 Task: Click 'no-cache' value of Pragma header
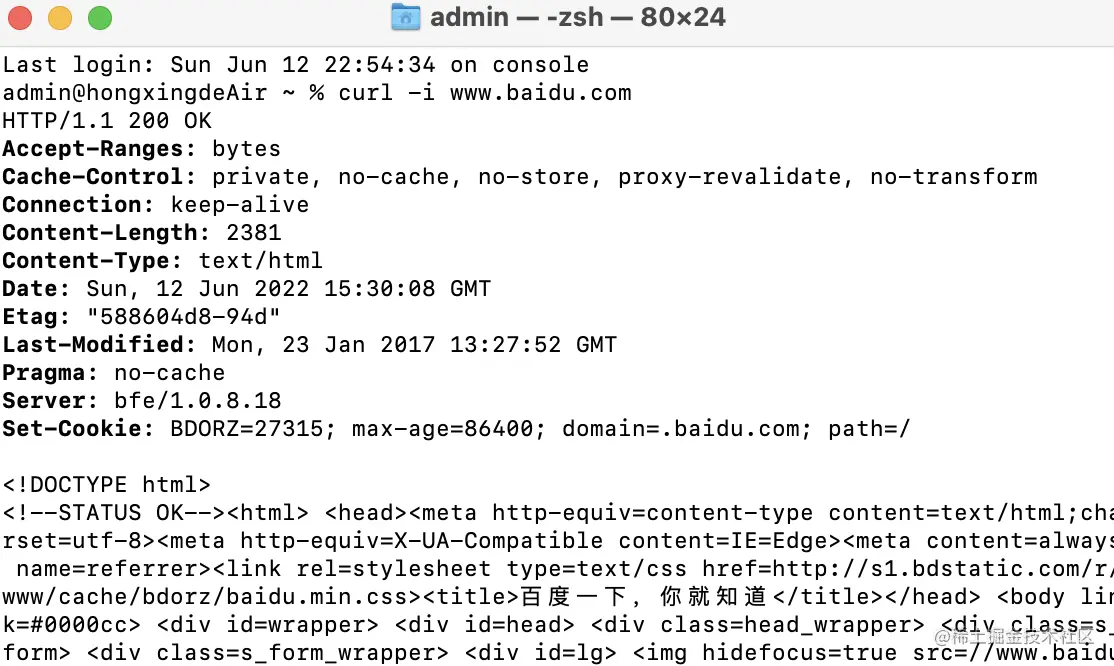pyautogui.click(x=170, y=373)
